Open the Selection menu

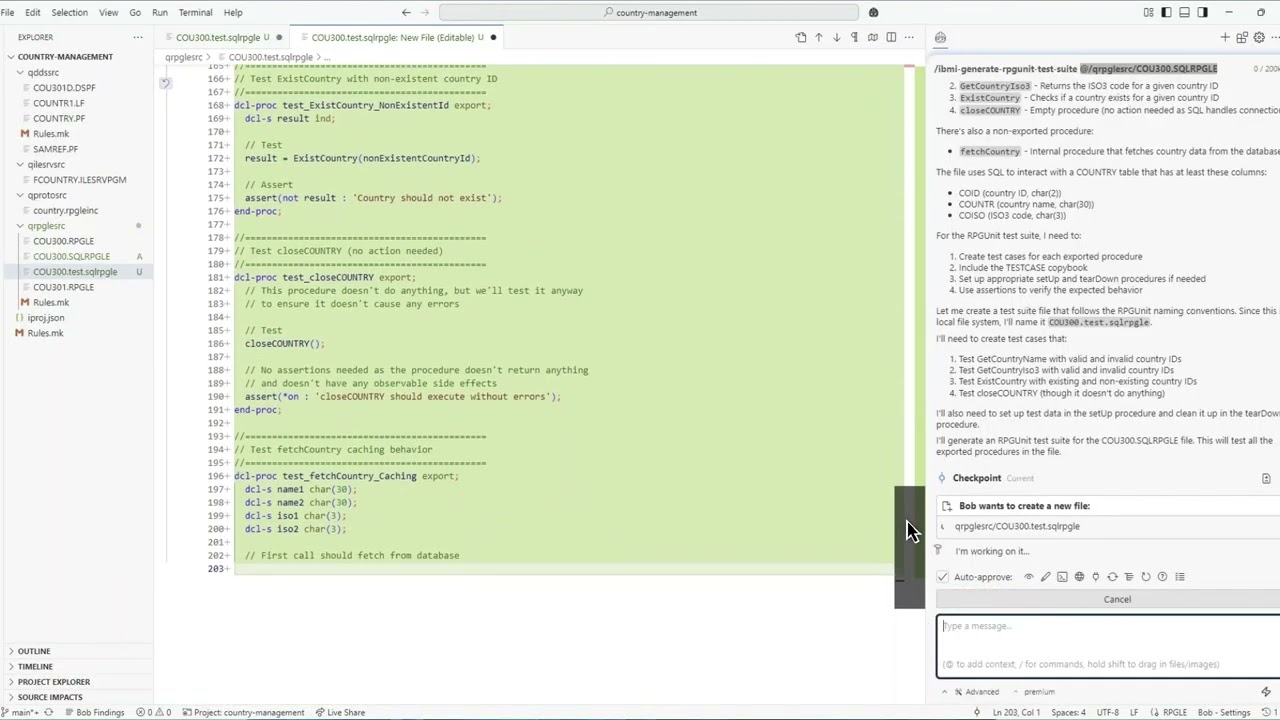tap(69, 12)
